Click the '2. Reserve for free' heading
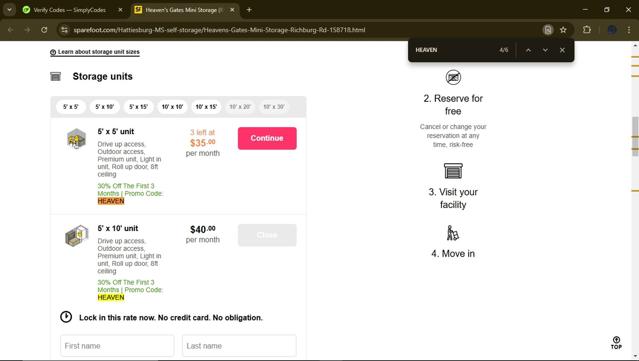The width and height of the screenshot is (639, 361). coord(453,105)
